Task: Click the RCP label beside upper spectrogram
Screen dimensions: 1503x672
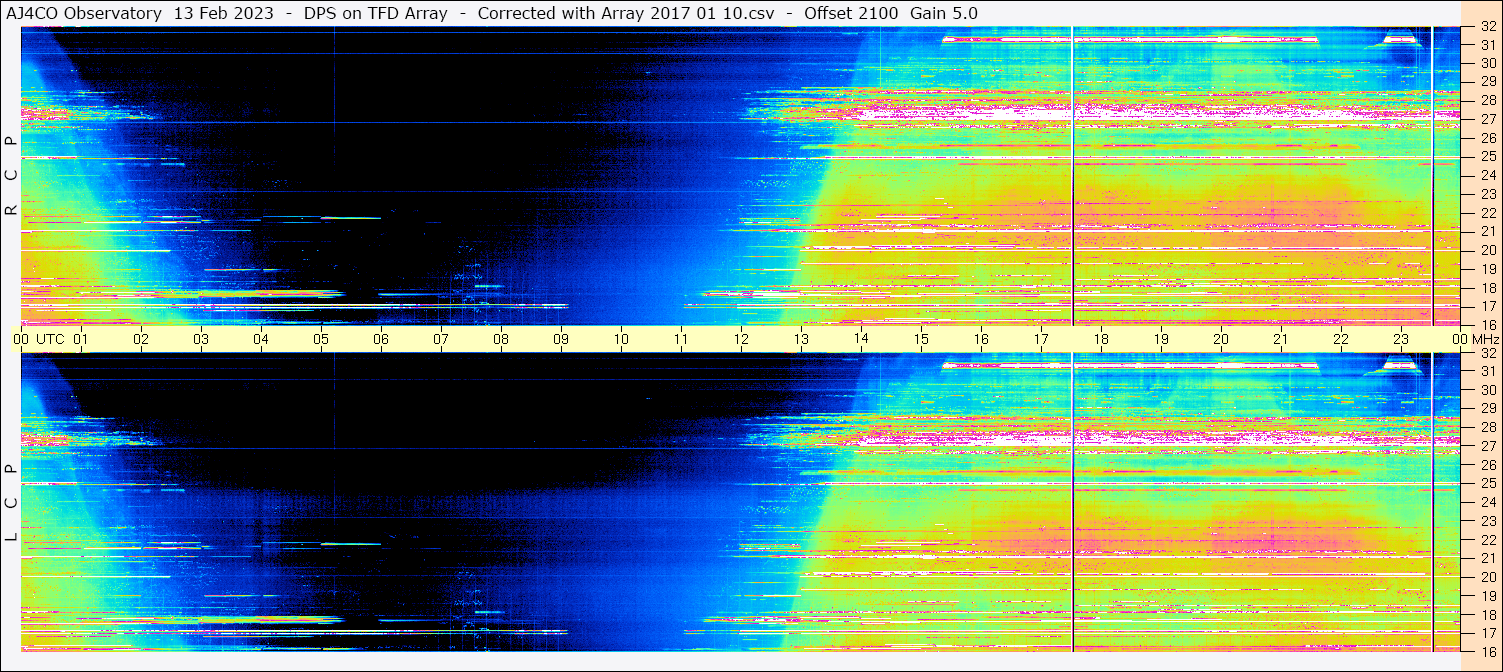Action: click(11, 175)
